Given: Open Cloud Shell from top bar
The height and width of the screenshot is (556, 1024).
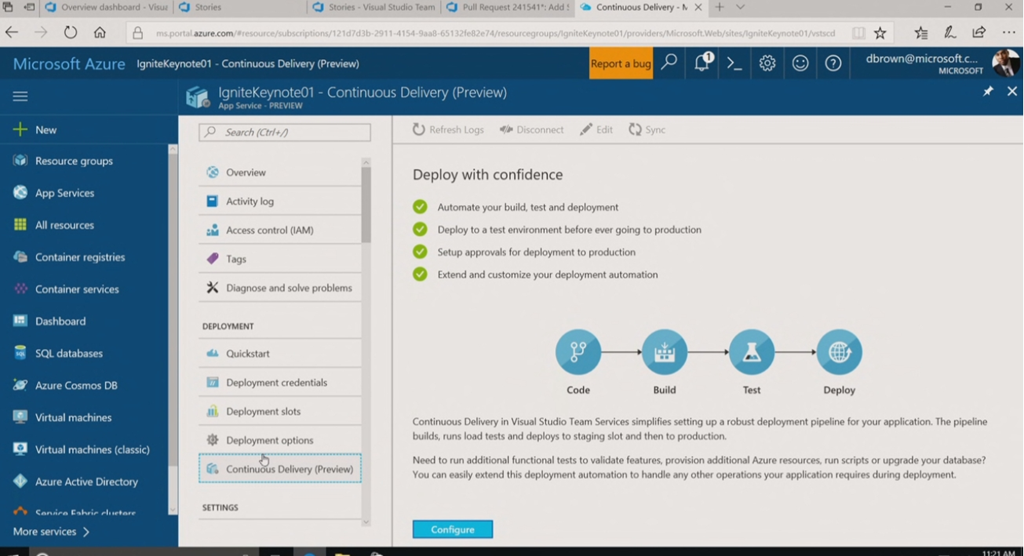Looking at the screenshot, I should (734, 63).
